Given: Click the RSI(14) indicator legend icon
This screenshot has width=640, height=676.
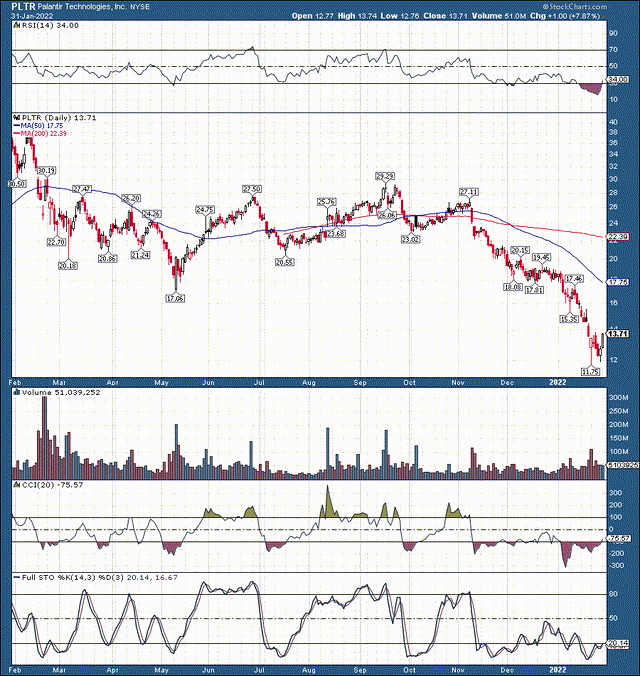Looking at the screenshot, I should 17,25.
